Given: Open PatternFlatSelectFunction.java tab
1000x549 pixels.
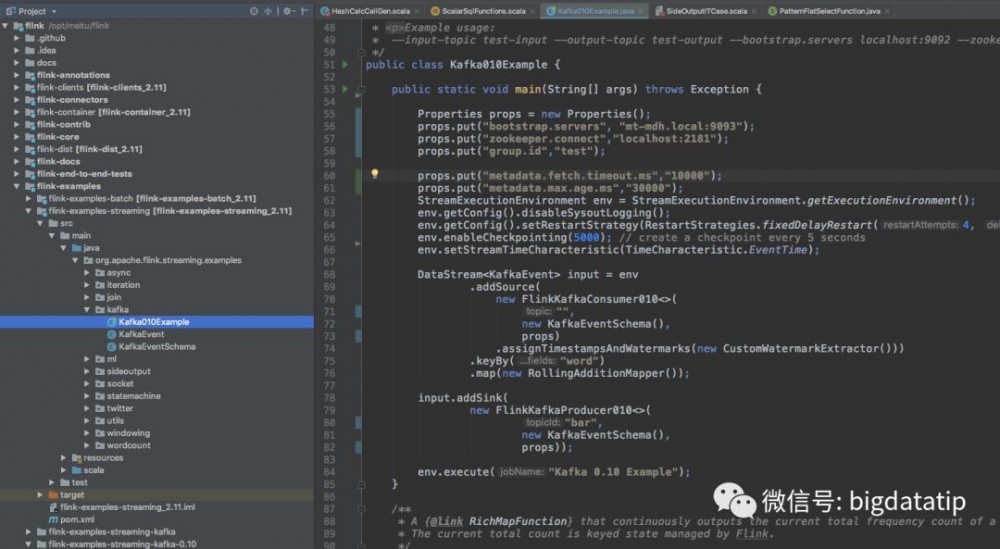Looking at the screenshot, I should click(830, 11).
